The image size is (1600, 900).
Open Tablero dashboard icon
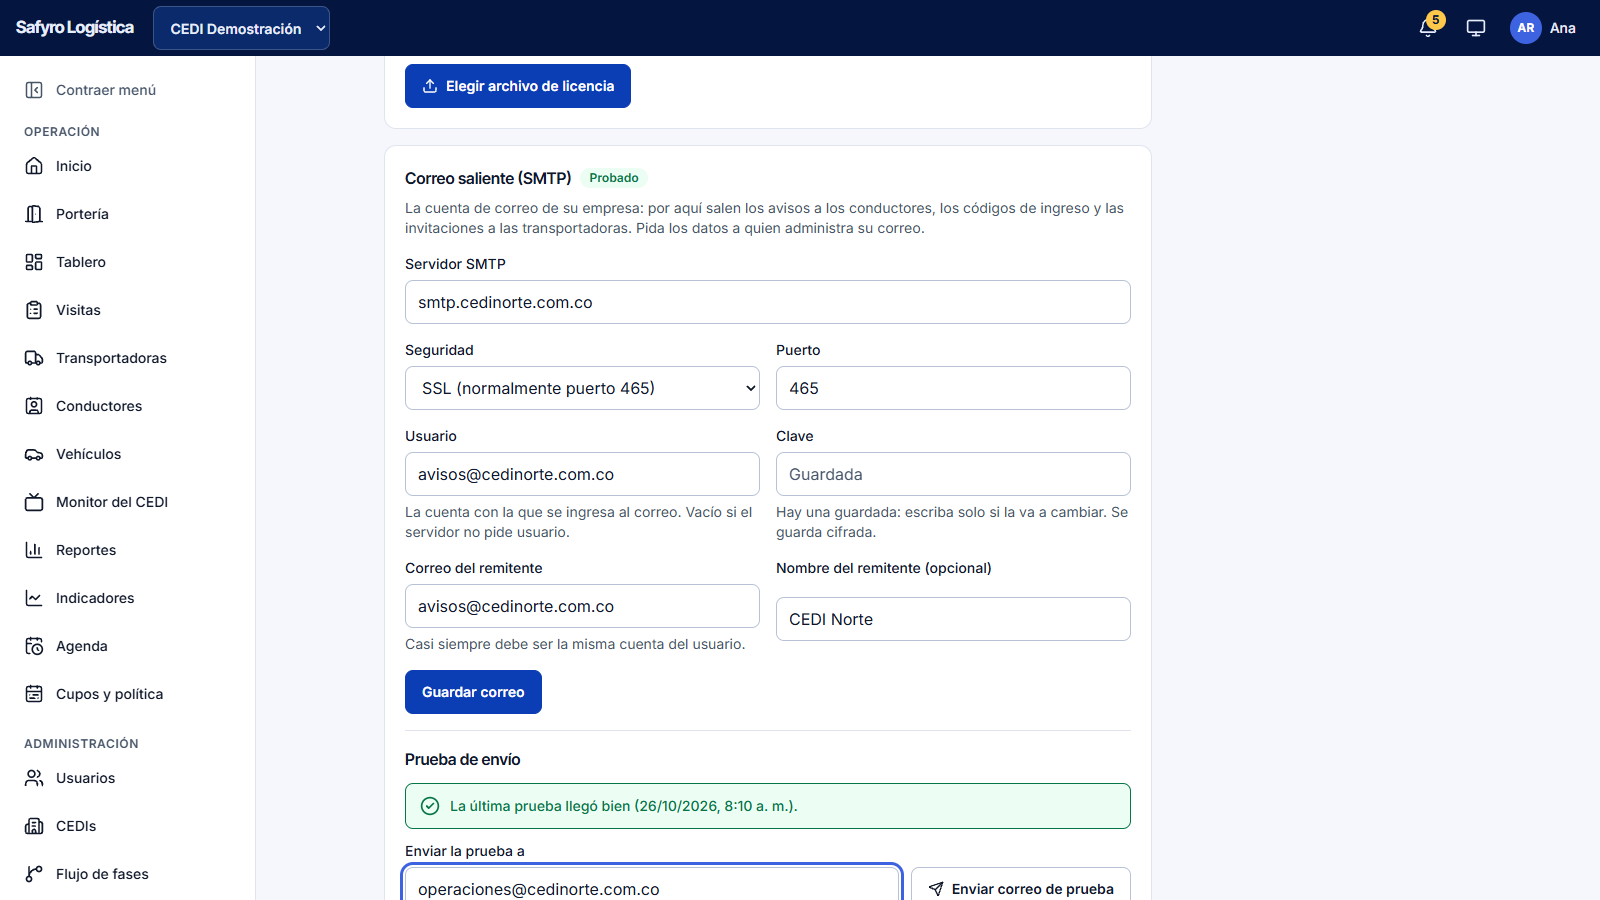(x=34, y=262)
